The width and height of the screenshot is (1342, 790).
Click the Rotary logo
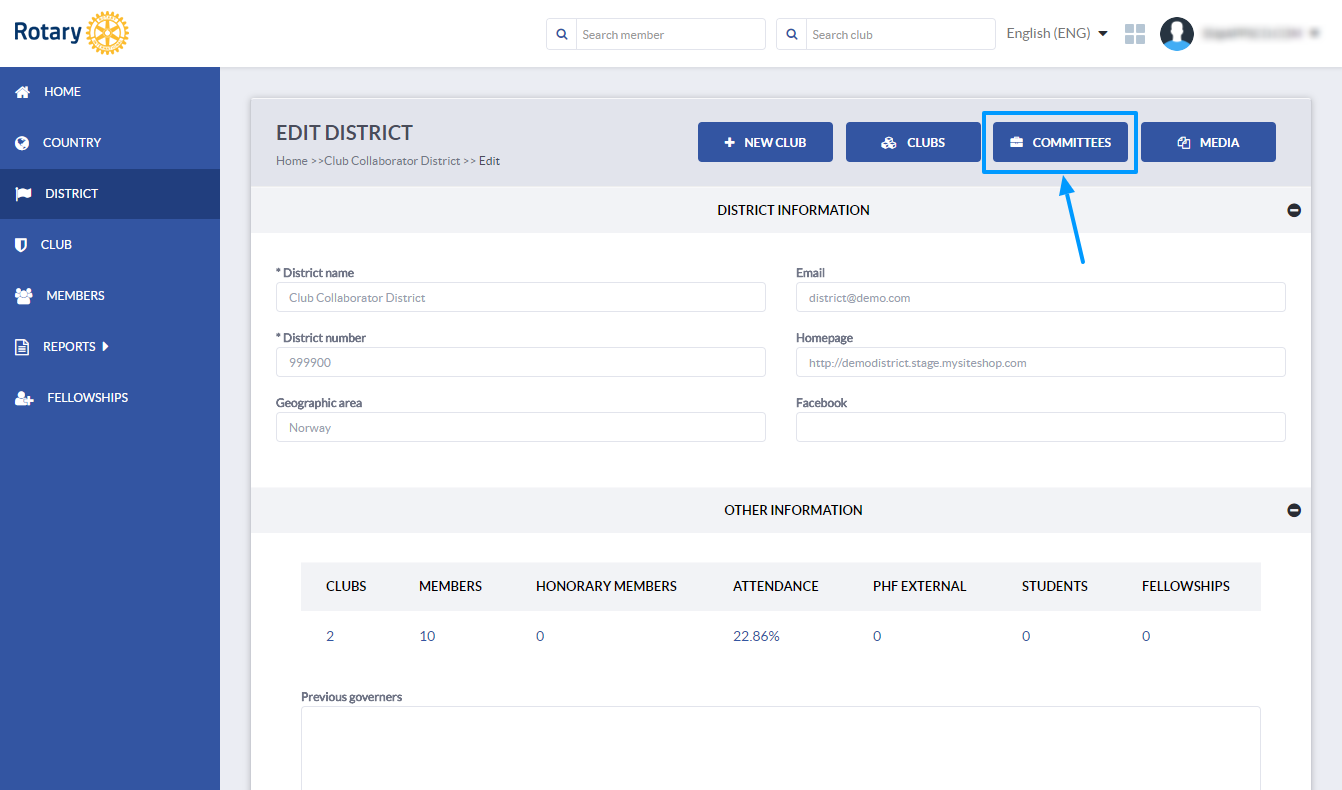tap(71, 33)
